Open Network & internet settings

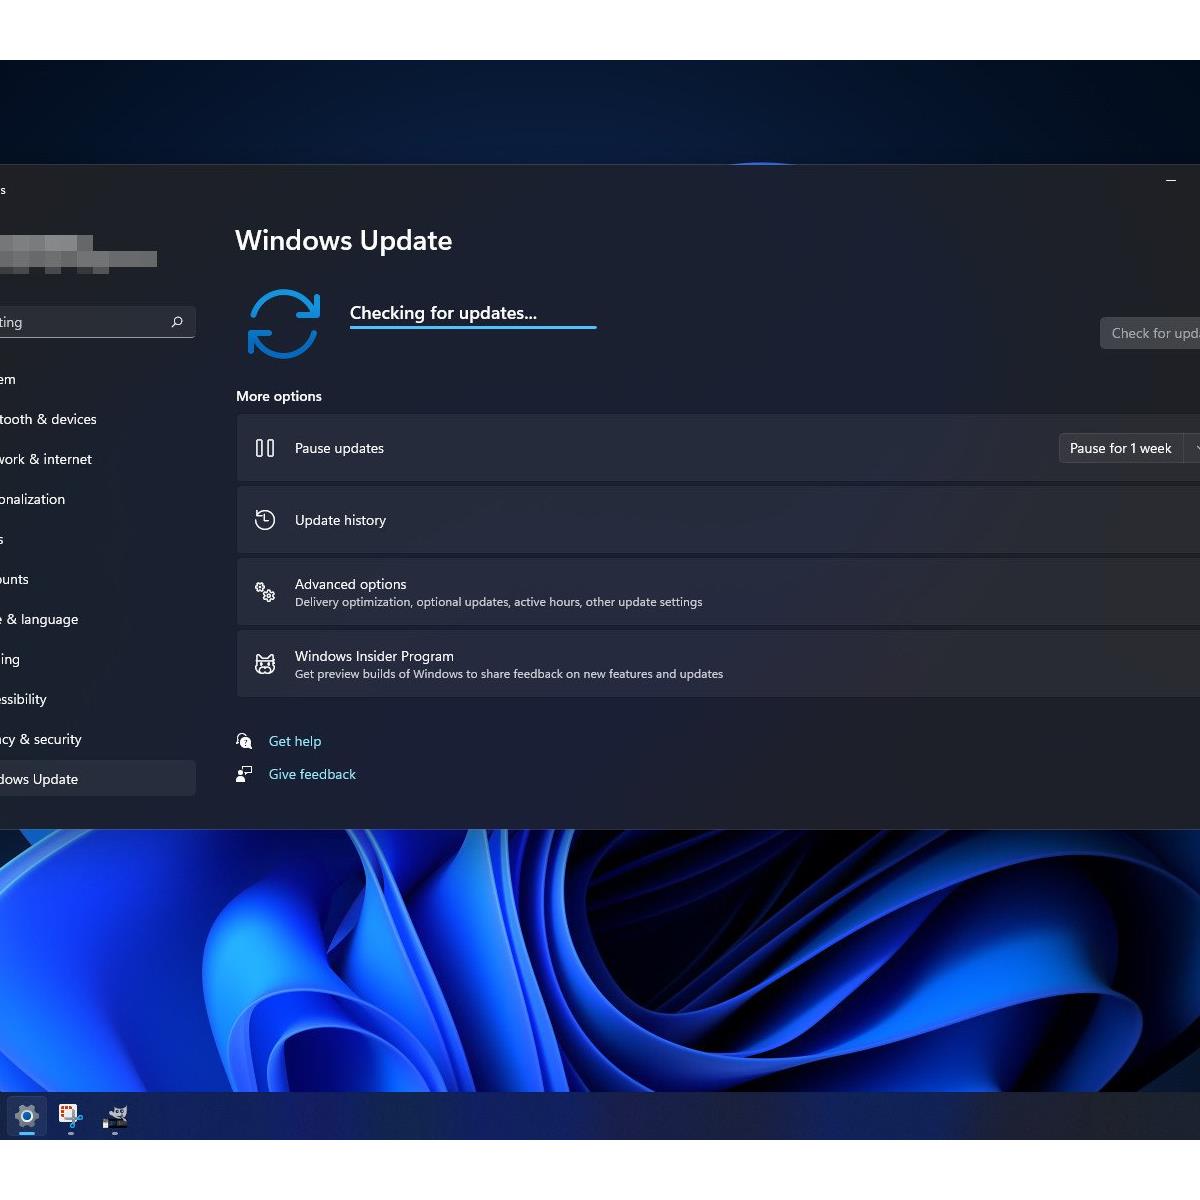(46, 459)
